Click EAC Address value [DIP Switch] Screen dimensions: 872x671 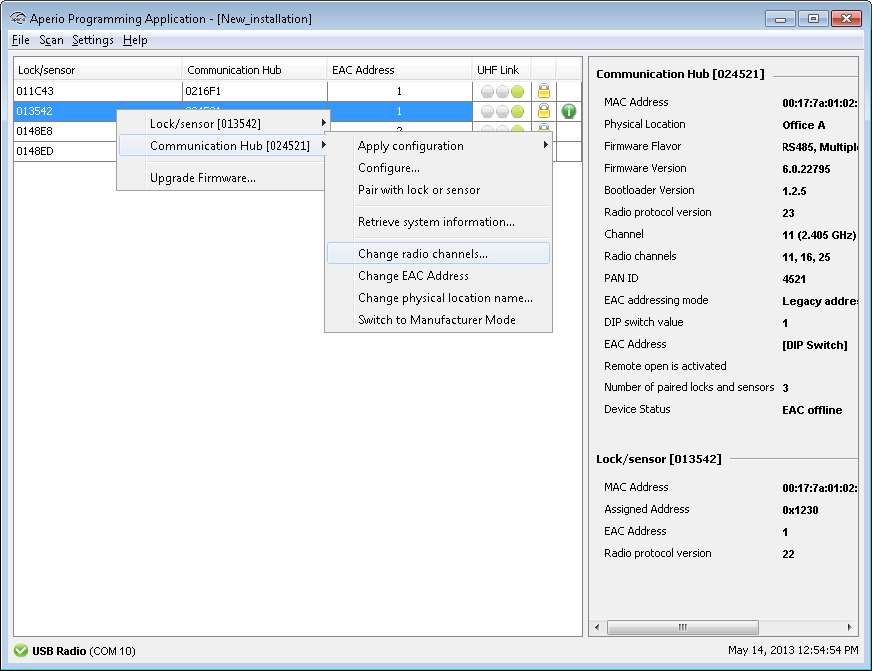[814, 345]
